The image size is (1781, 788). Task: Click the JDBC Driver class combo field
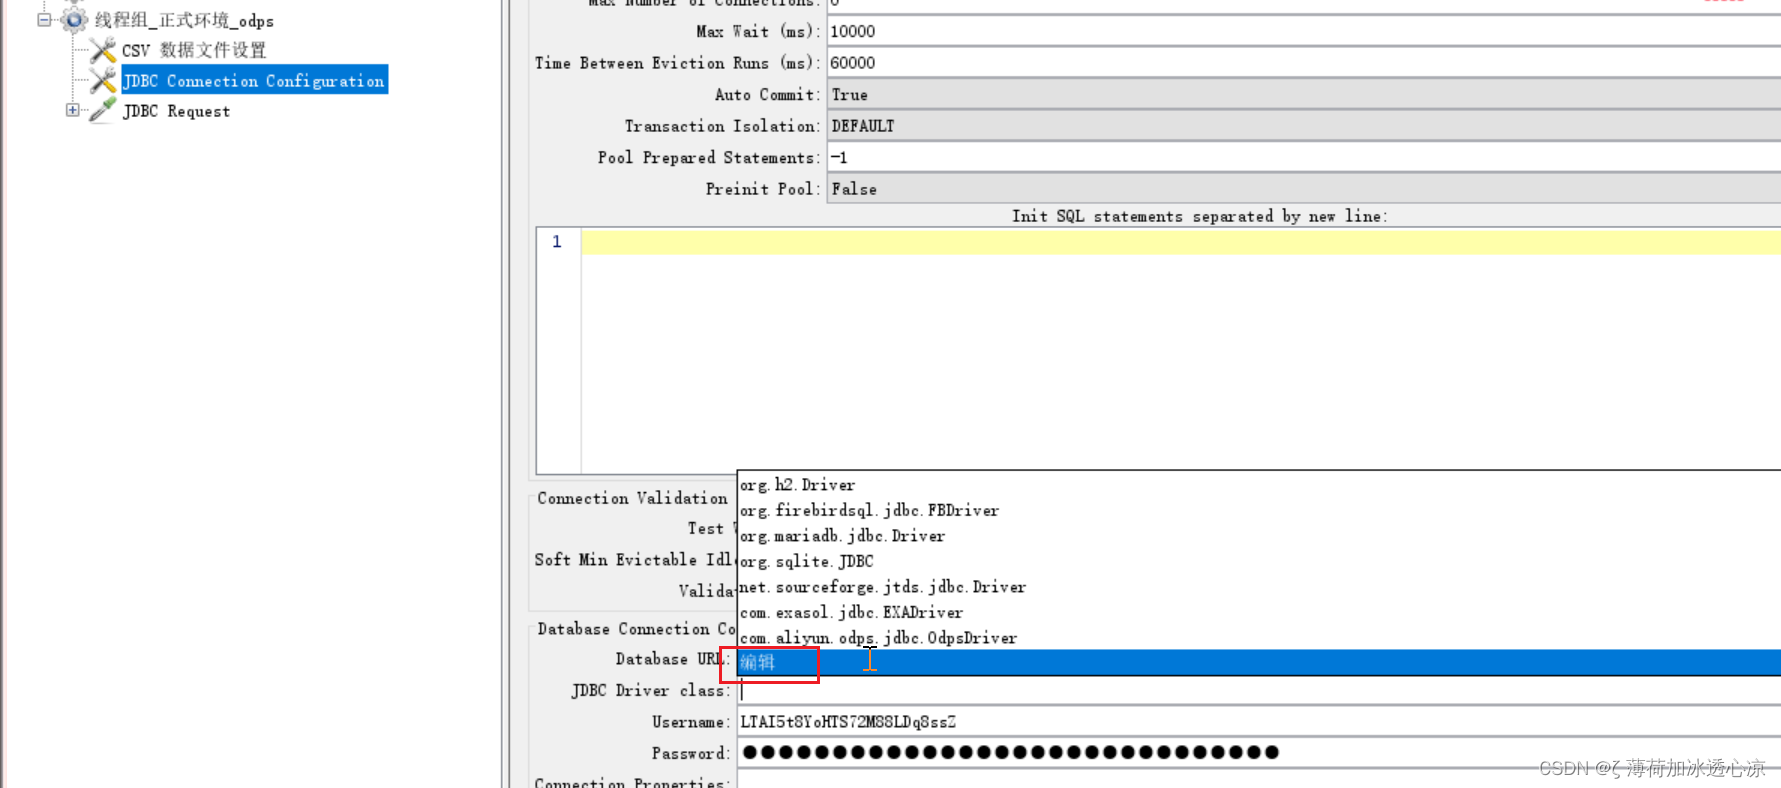1259,690
